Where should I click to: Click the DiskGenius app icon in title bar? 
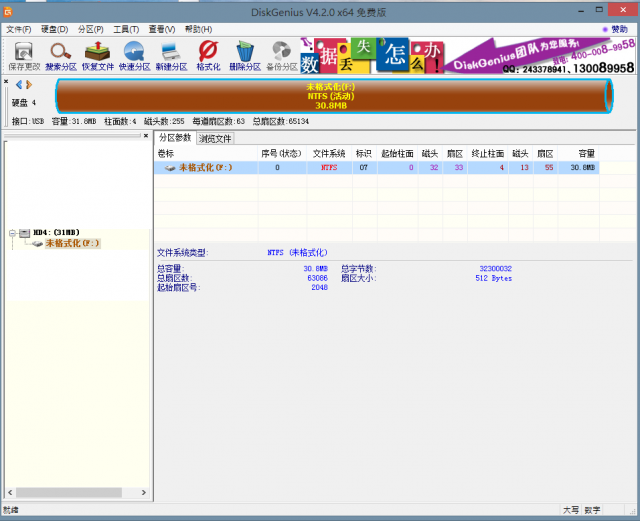click(8, 12)
